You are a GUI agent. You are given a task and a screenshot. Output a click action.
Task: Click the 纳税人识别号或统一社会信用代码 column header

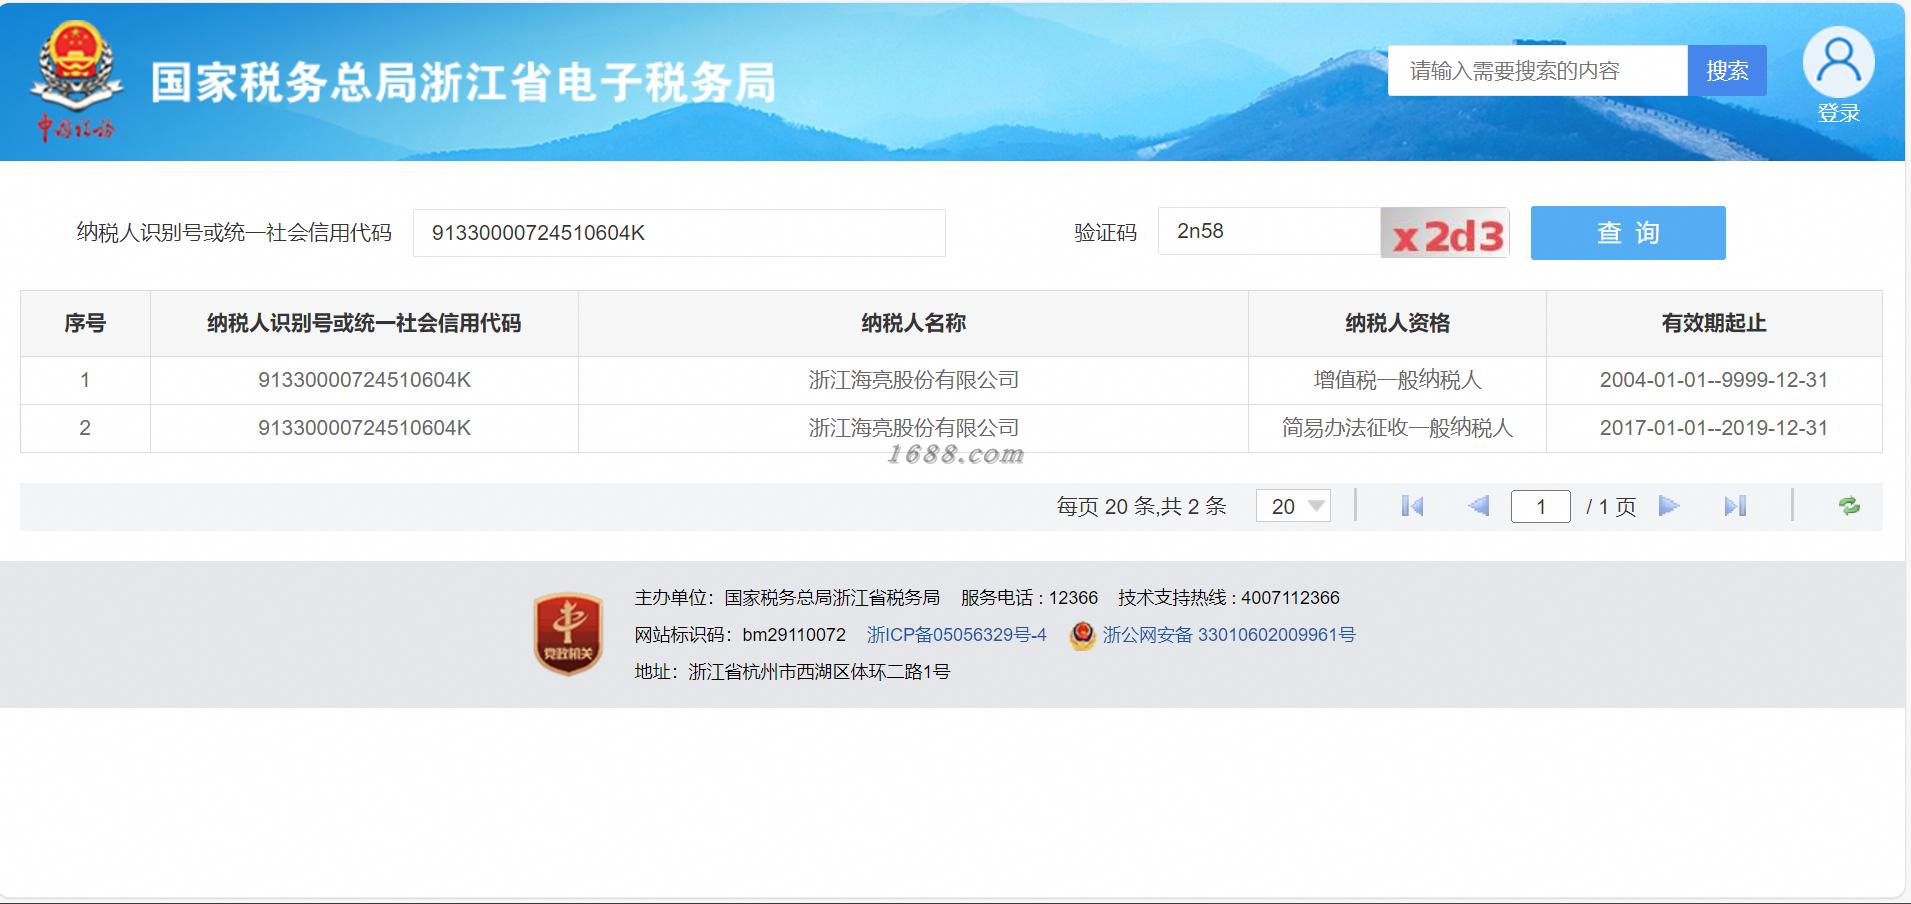364,323
